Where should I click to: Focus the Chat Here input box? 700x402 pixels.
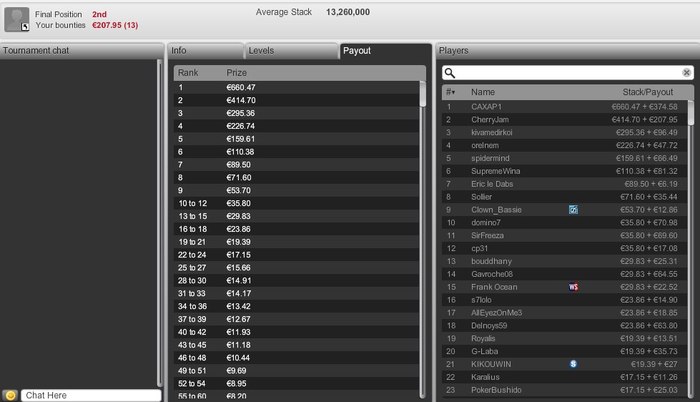click(91, 395)
